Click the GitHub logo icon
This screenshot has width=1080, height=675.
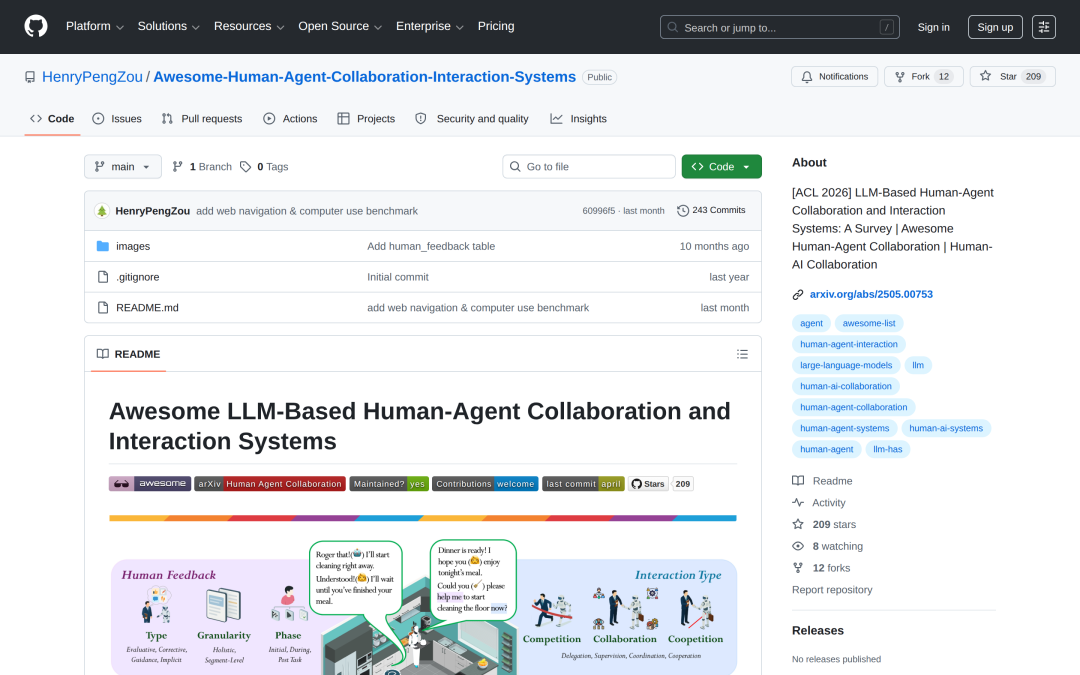click(x=36, y=26)
